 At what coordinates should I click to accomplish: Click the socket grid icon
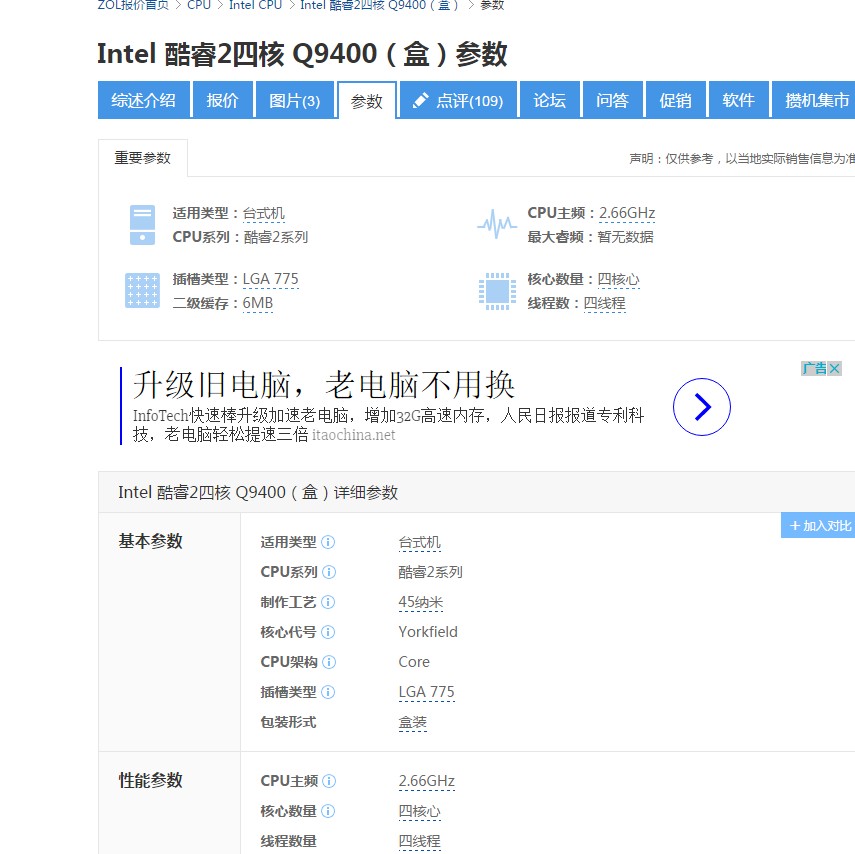click(x=142, y=291)
